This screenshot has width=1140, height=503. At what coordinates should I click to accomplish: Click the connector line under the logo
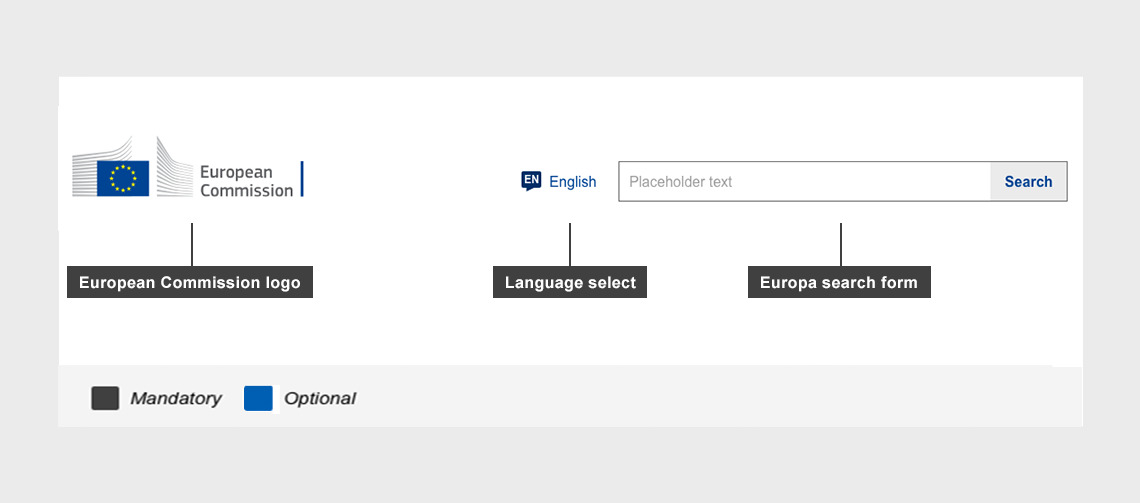pyautogui.click(x=192, y=244)
